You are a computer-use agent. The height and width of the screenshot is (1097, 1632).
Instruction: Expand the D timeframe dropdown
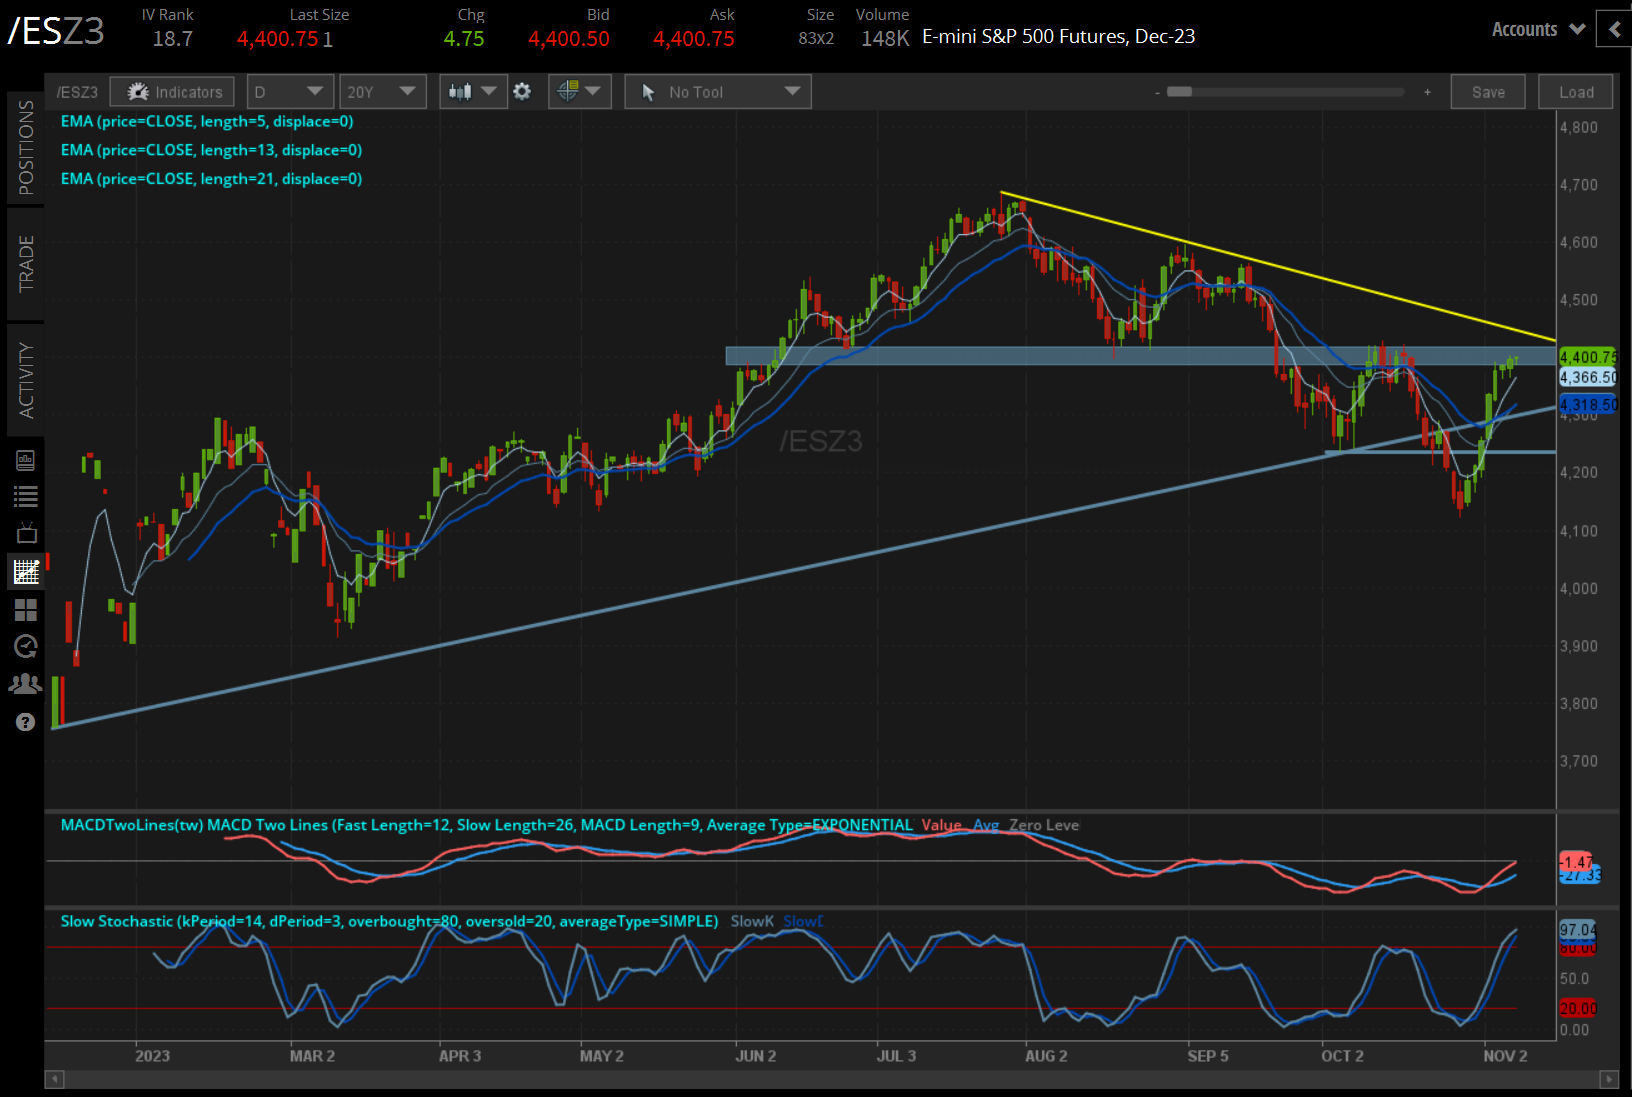pyautogui.click(x=289, y=91)
